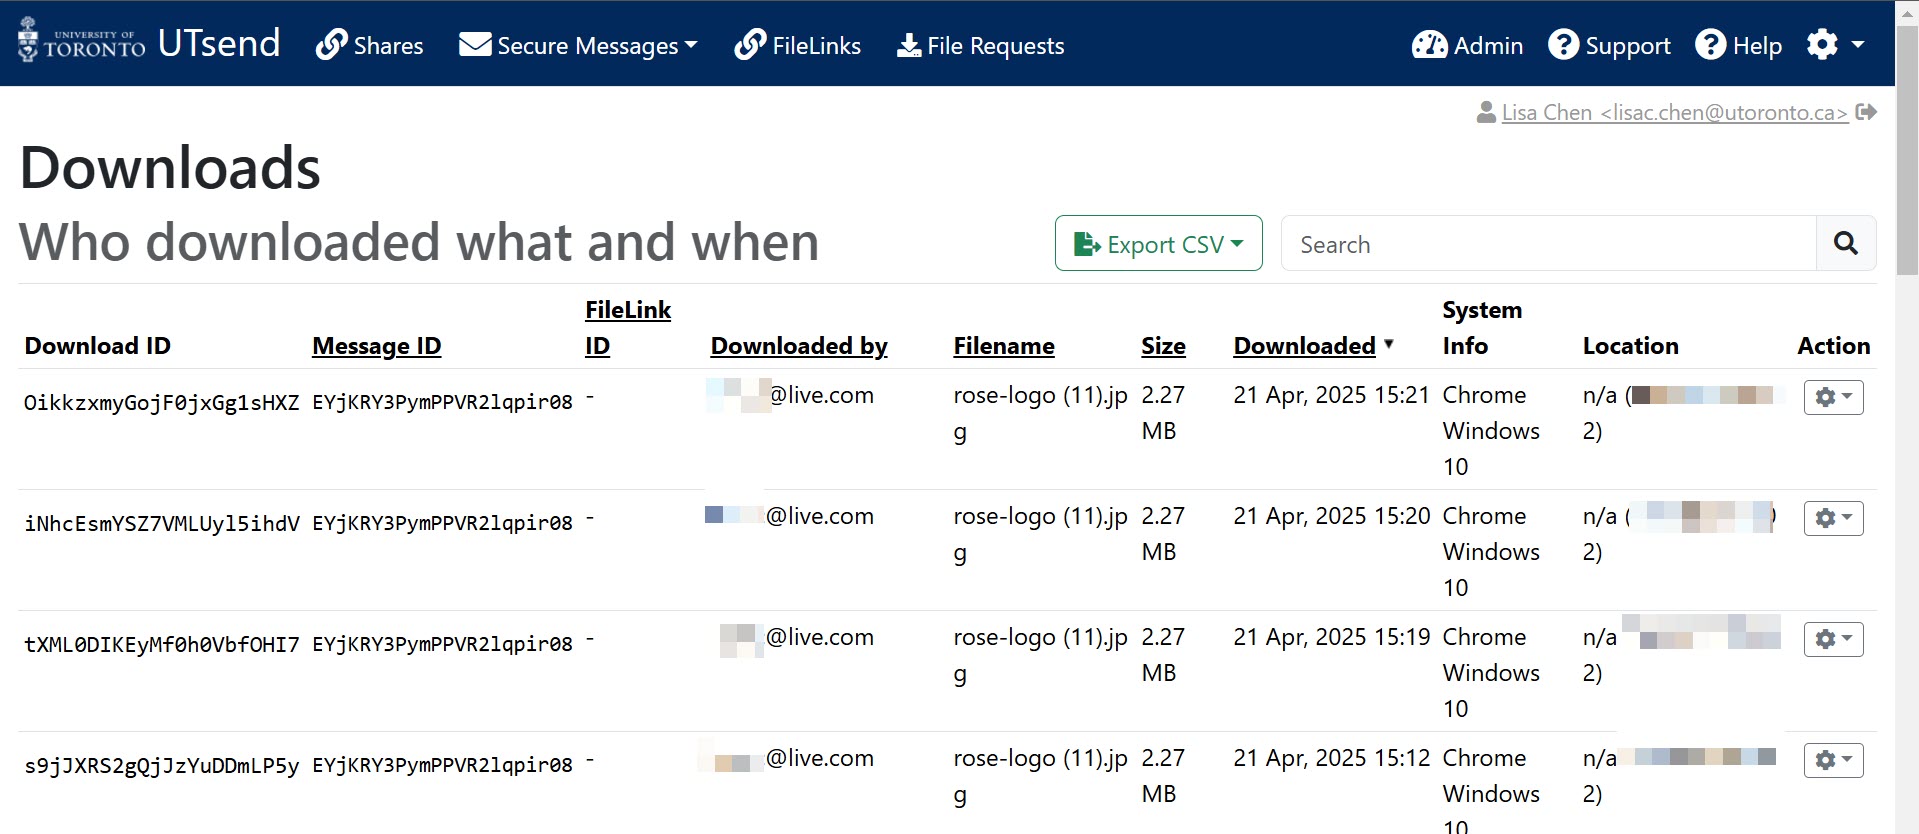
Task: Click the search magnifying glass button
Action: point(1845,243)
